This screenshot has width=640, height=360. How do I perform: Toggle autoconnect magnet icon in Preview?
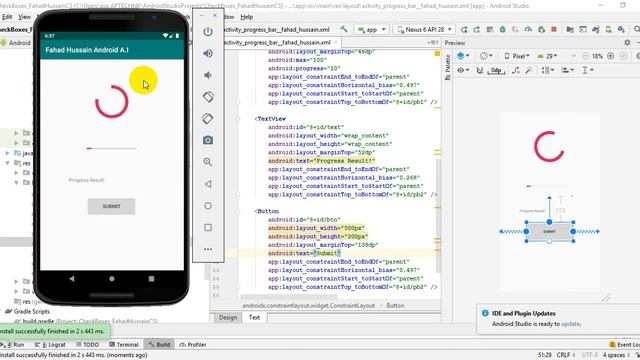[x=480, y=70]
